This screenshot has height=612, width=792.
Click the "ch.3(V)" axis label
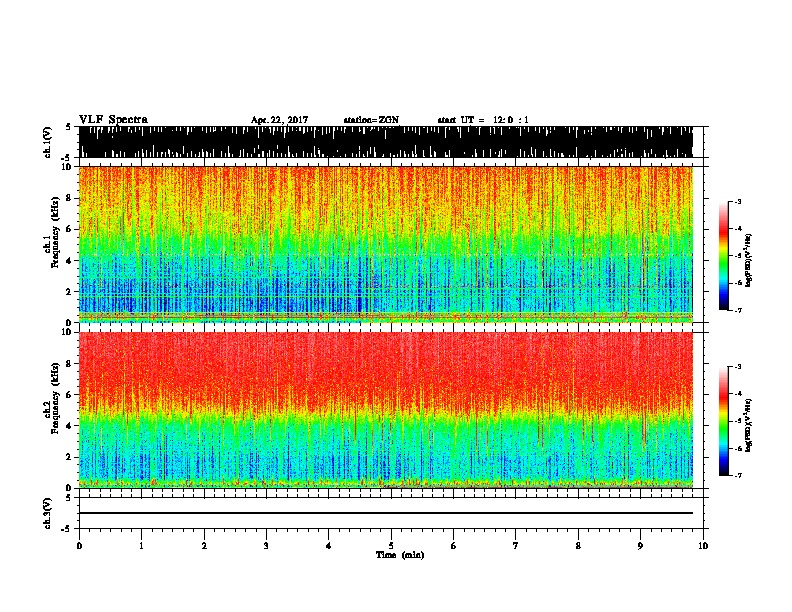click(47, 513)
